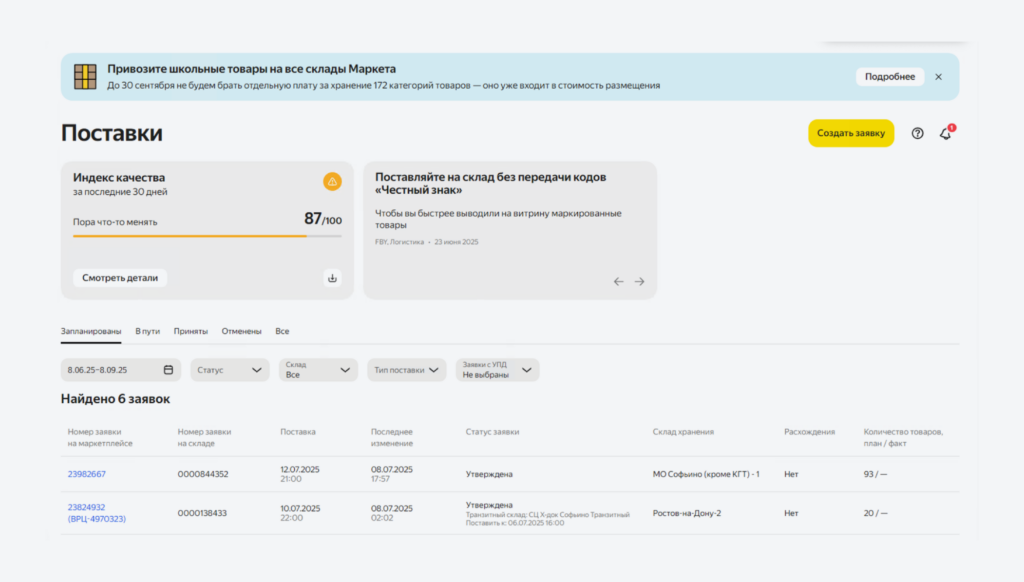Go to previous news card arrow
Viewport: 1024px width, 582px height.
[618, 282]
